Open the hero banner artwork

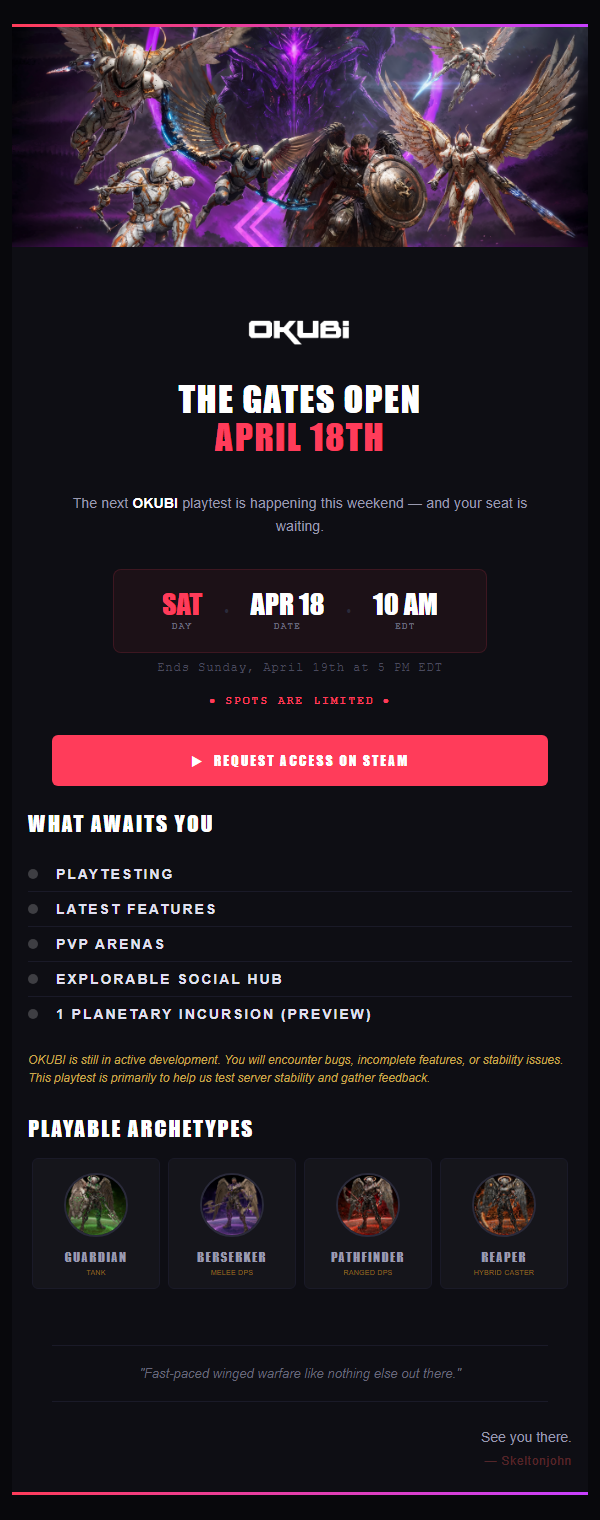300,137
